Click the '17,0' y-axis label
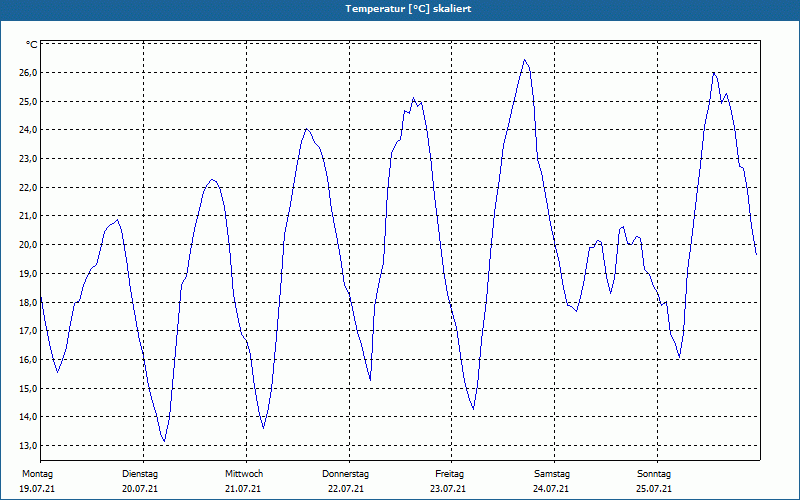This screenshot has width=800, height=500. point(30,331)
